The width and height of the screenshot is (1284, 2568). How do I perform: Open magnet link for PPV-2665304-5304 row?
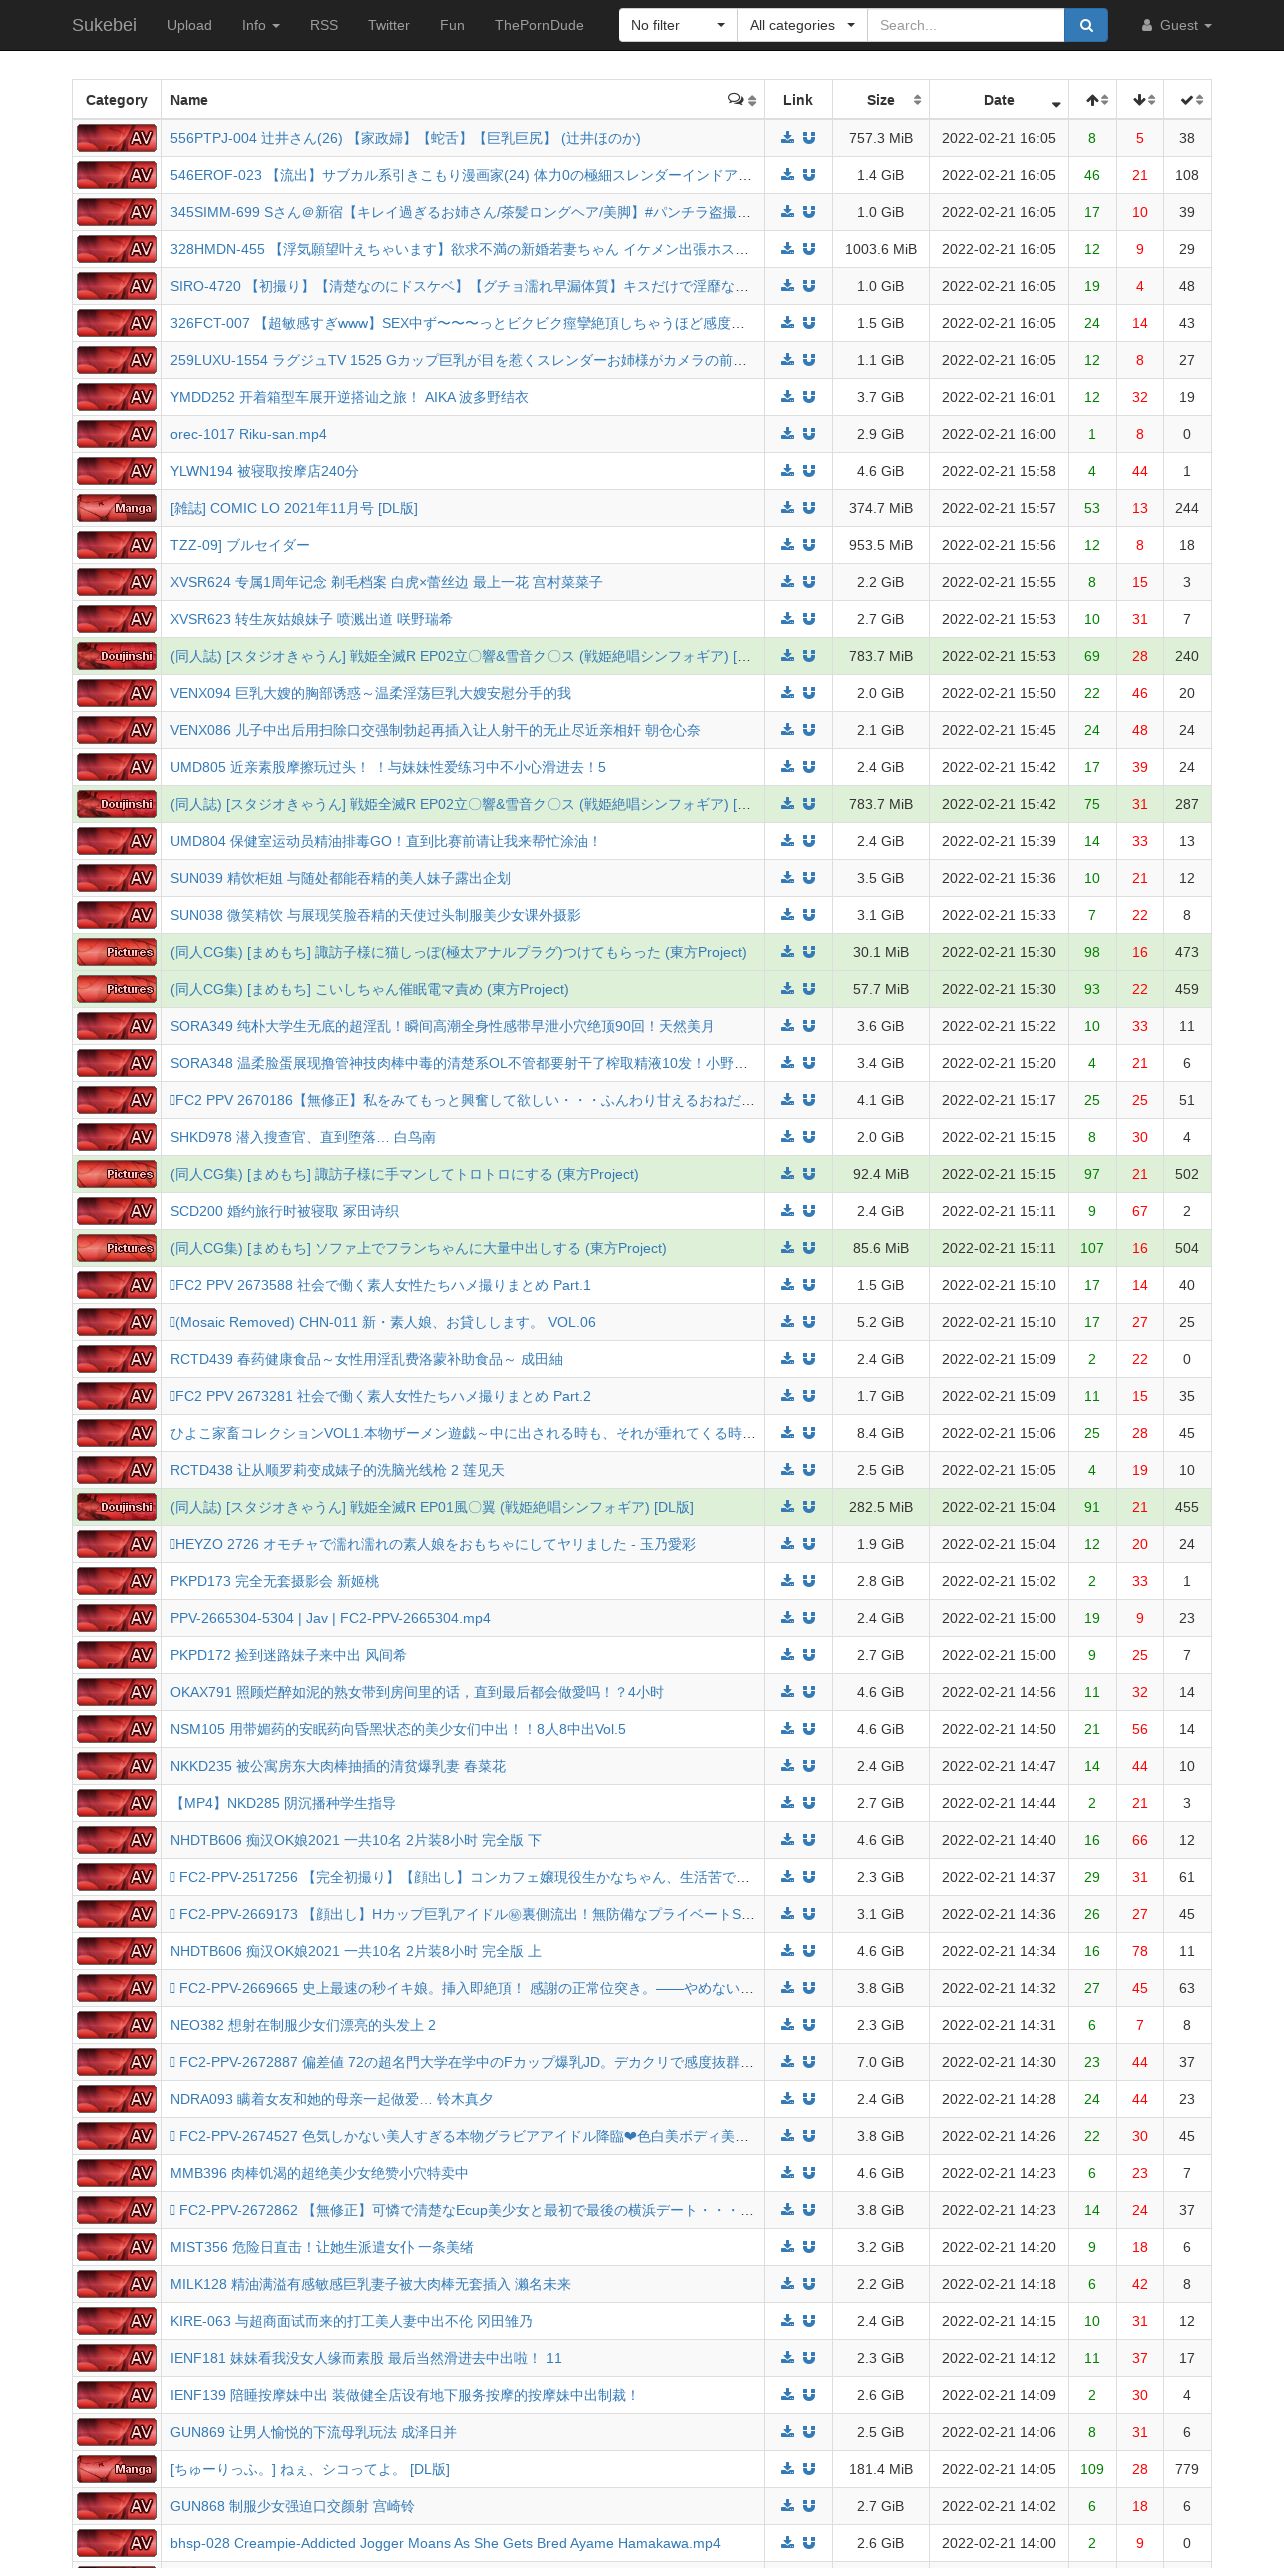809,1618
